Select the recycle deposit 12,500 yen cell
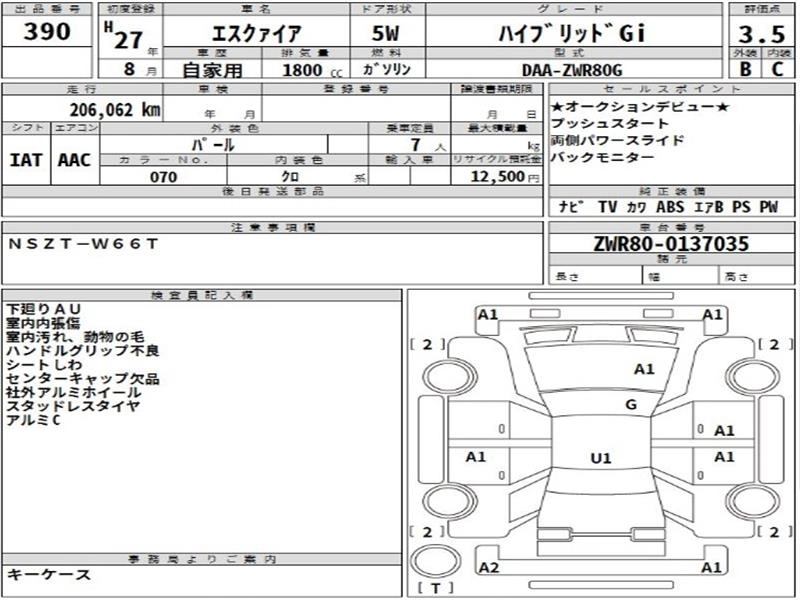Screen dimensions: 800x600 [x=497, y=177]
